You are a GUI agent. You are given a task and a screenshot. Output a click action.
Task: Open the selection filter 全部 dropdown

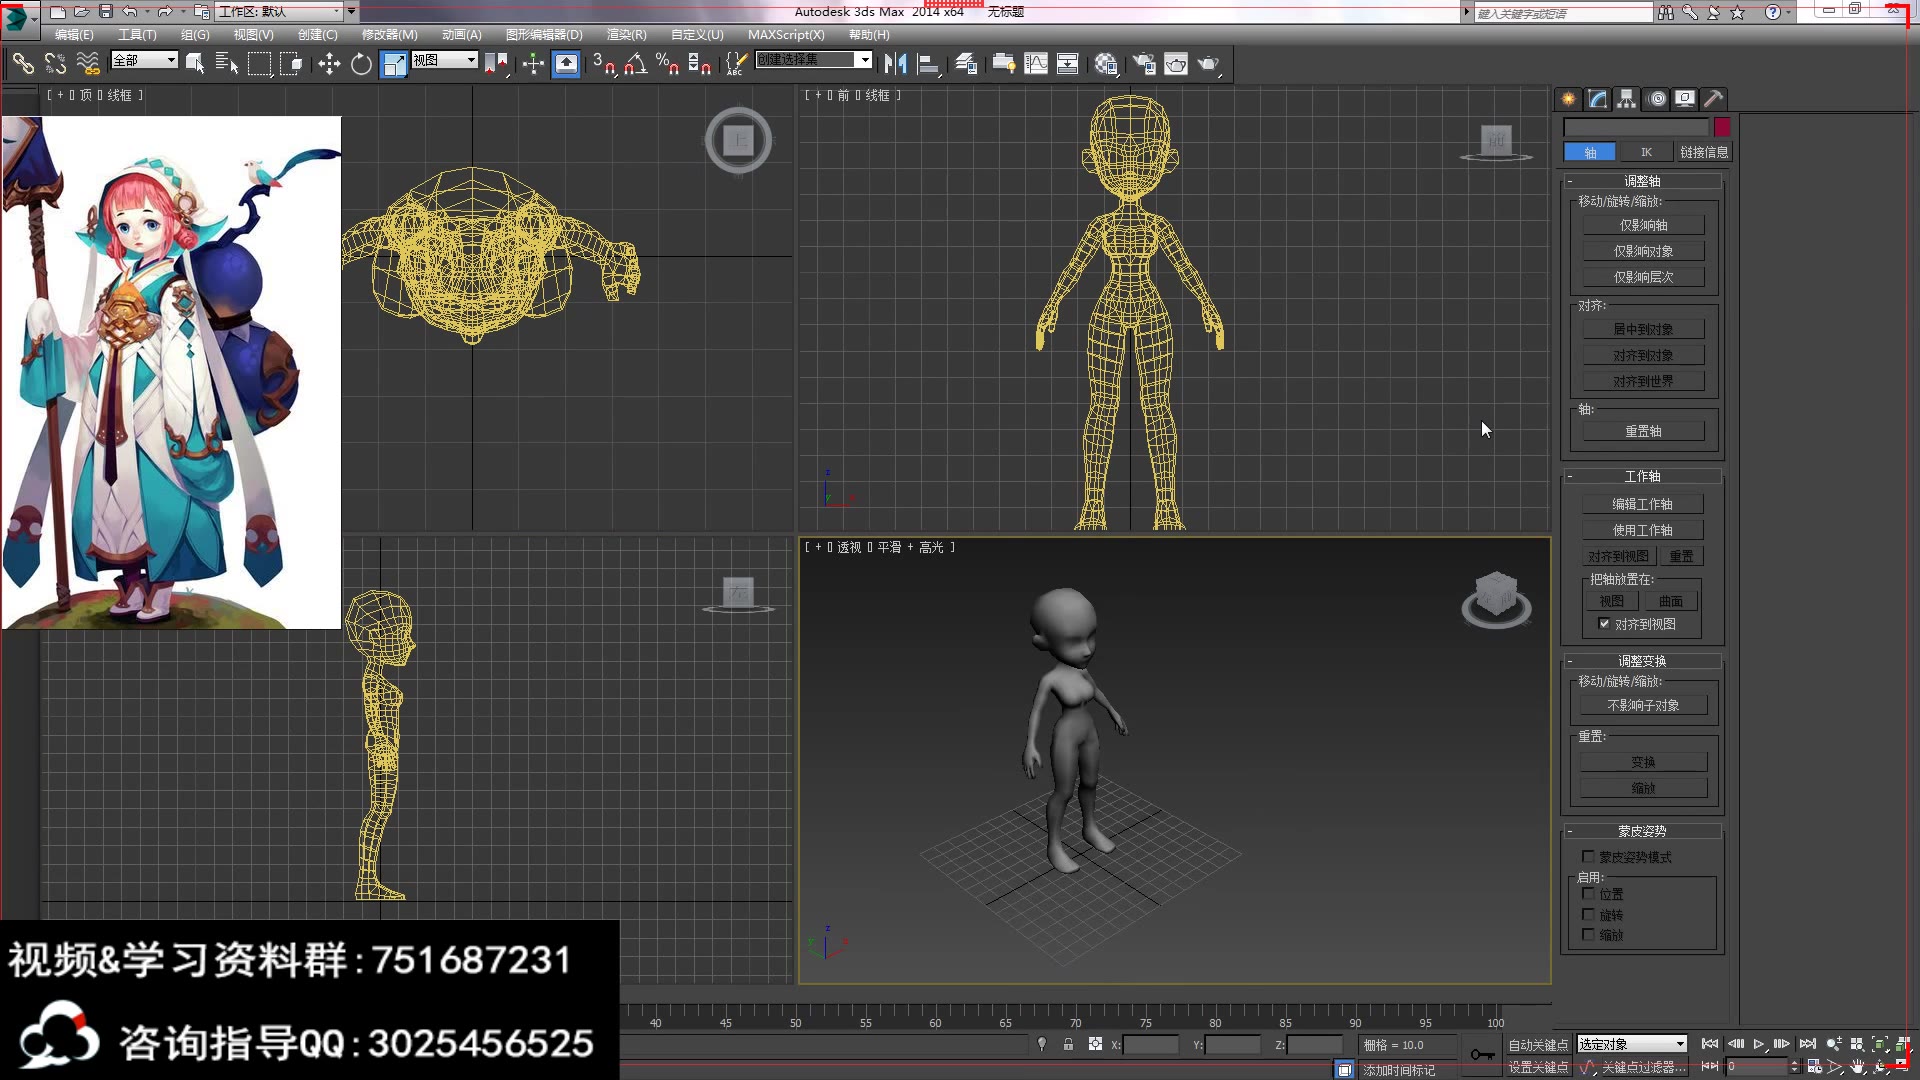tap(144, 60)
